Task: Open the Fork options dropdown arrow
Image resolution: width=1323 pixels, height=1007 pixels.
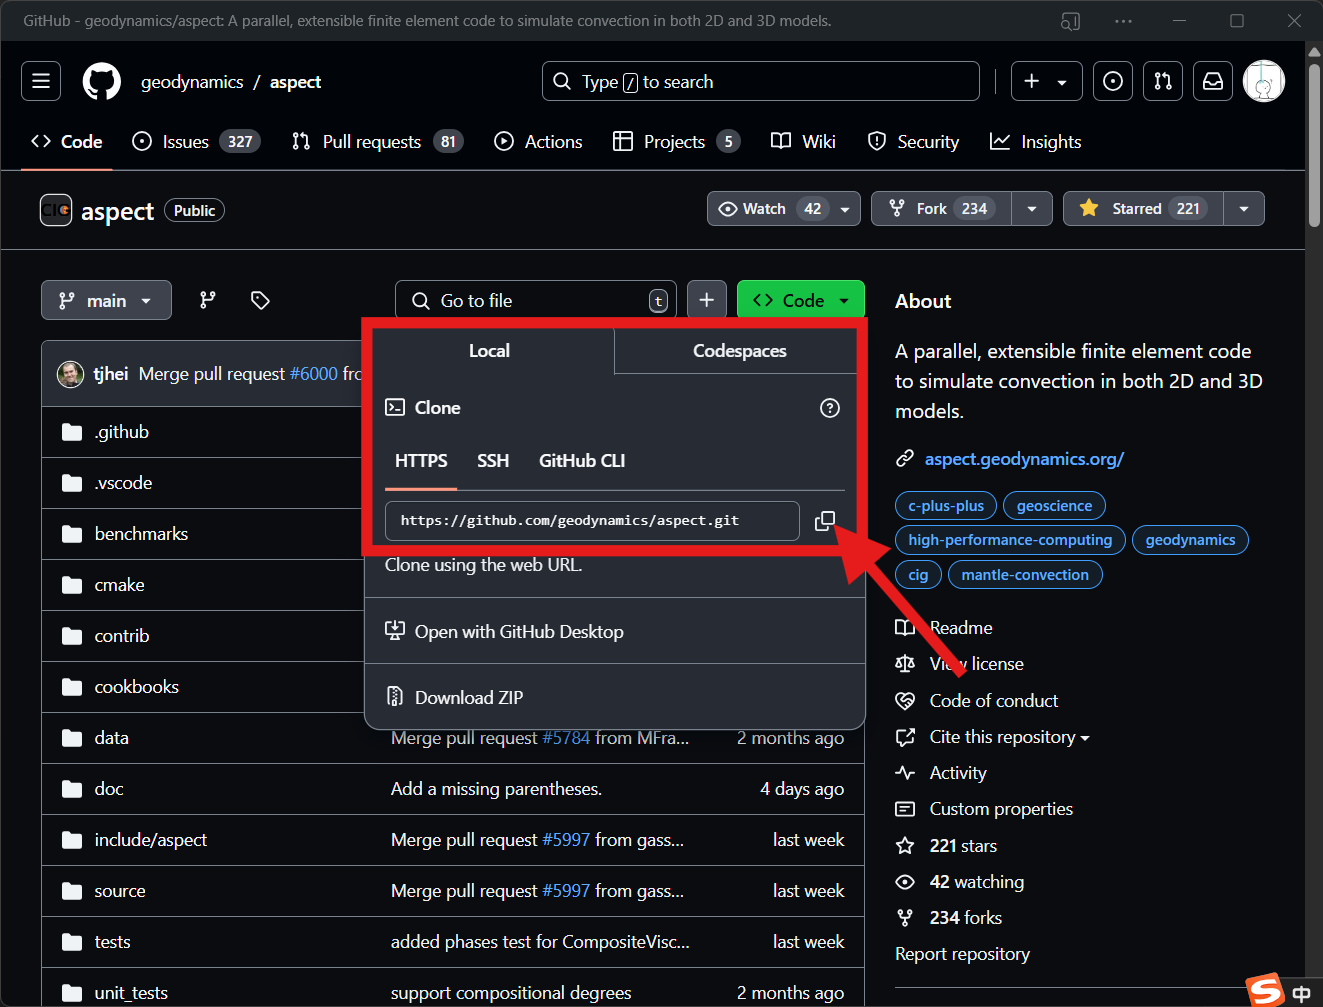Action: (1032, 209)
